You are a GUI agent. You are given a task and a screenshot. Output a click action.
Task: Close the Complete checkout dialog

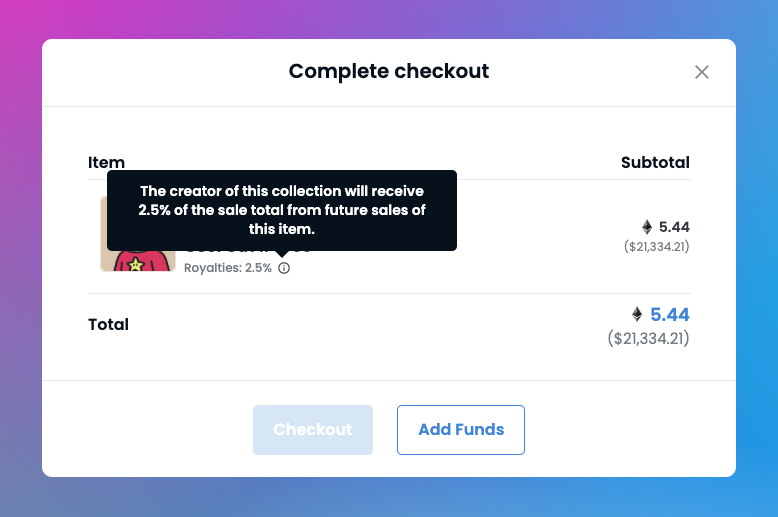[702, 72]
